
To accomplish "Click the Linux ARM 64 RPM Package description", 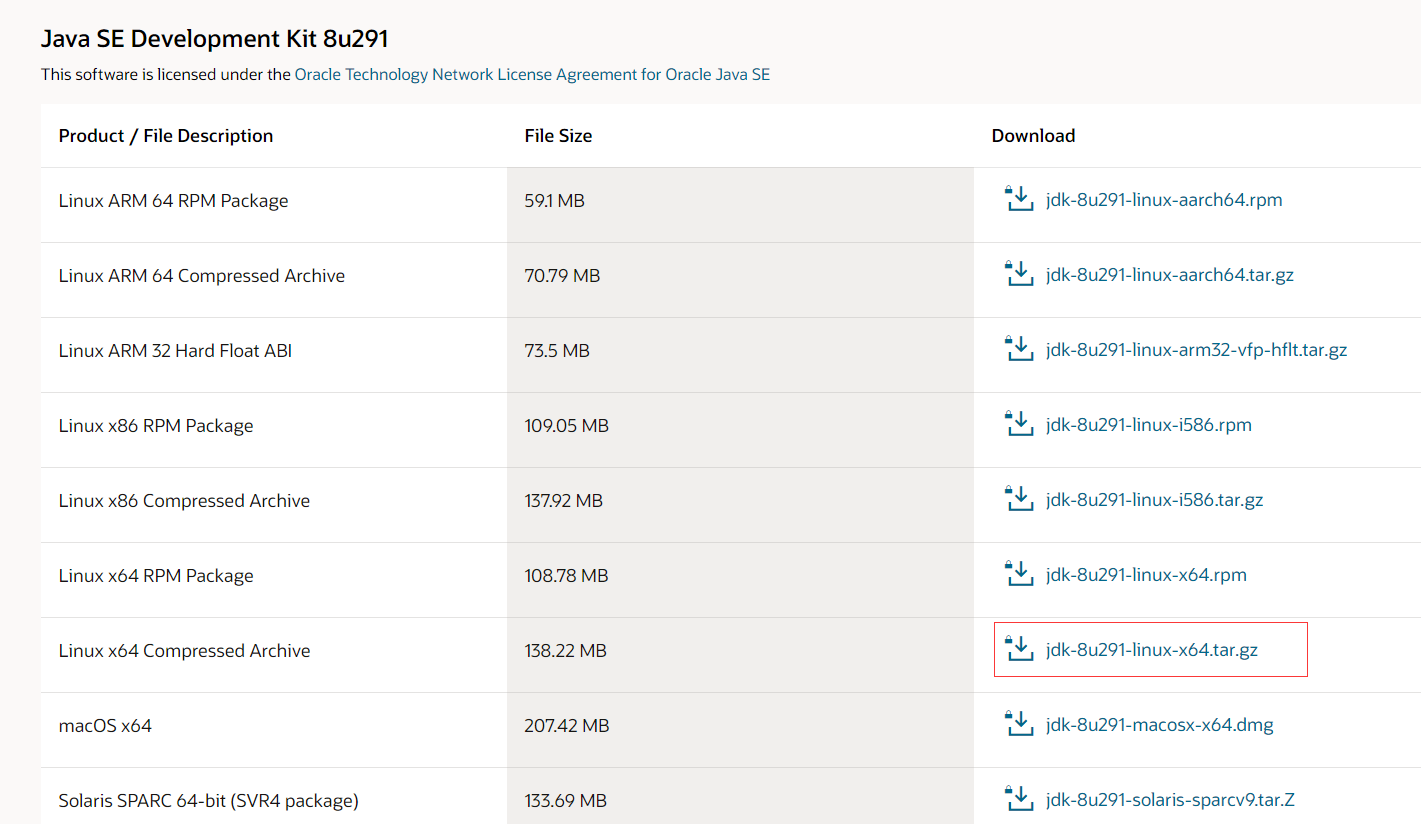I will (x=173, y=201).
